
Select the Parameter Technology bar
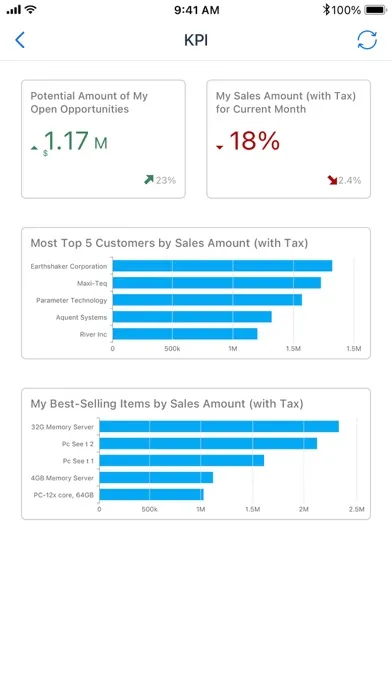(x=207, y=300)
